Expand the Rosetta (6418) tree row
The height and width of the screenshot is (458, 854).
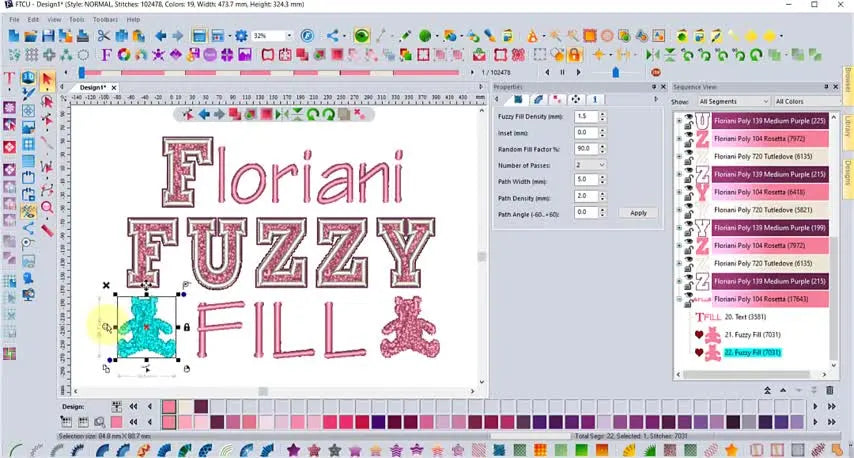pyautogui.click(x=679, y=192)
